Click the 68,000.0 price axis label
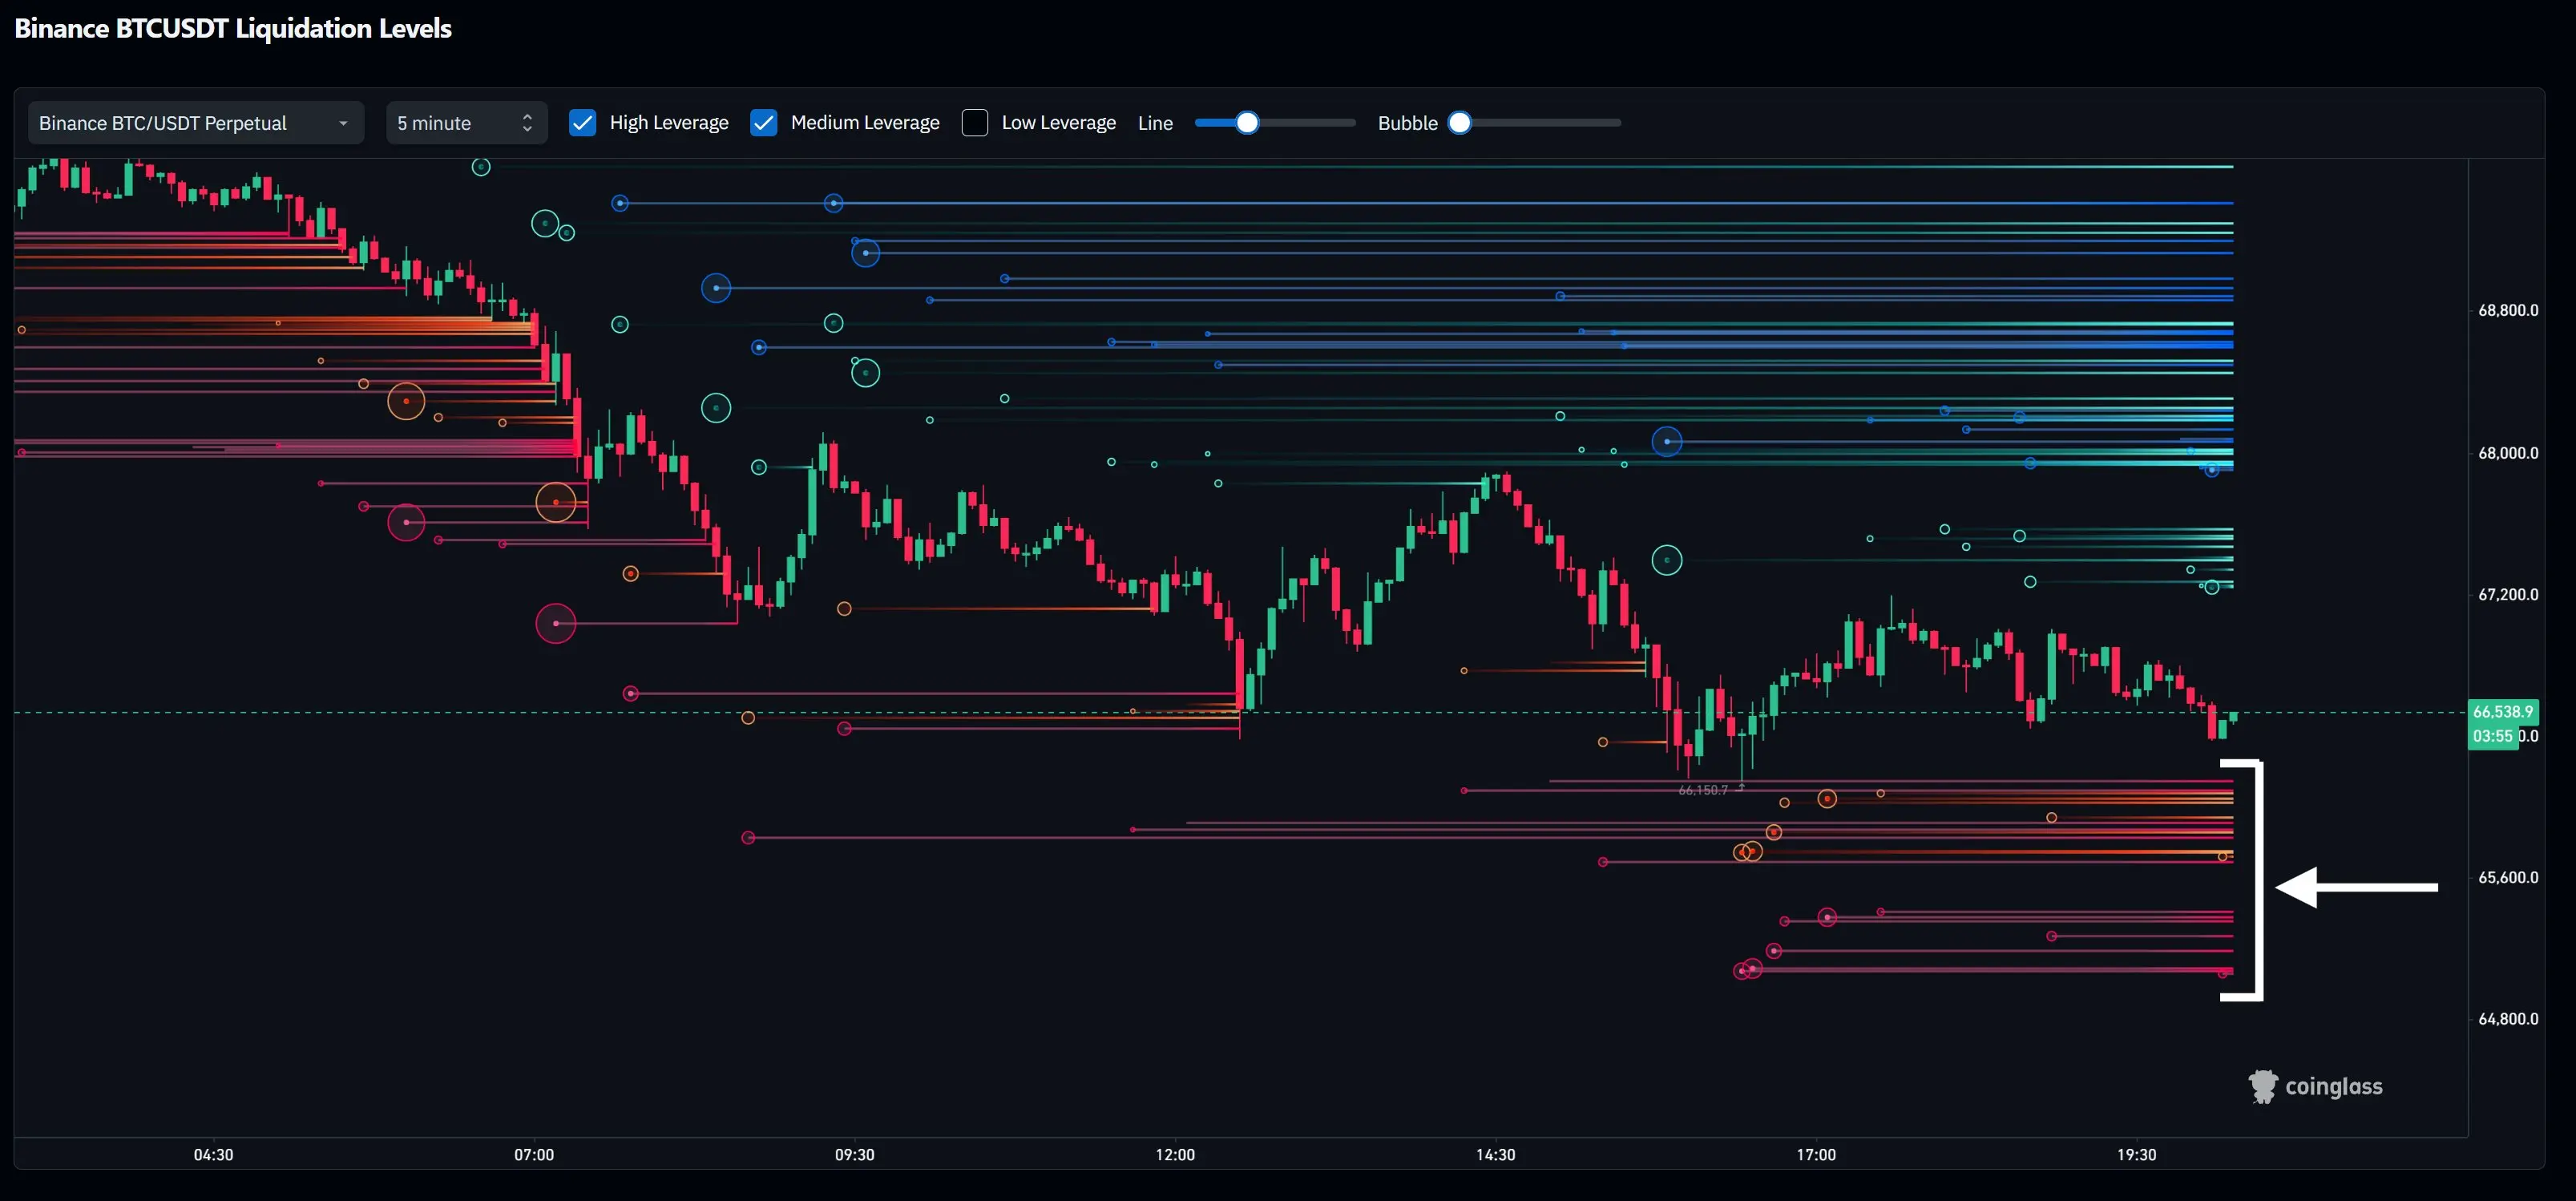This screenshot has width=2576, height=1201. (x=2508, y=453)
